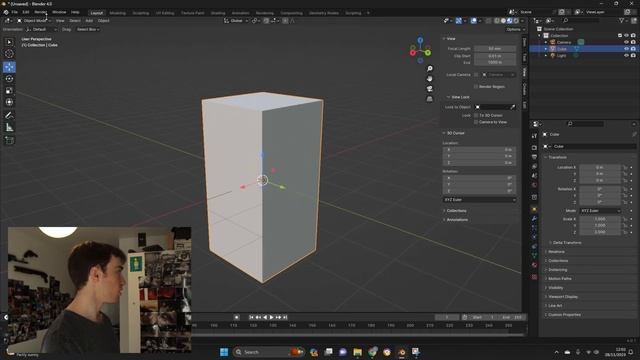Toggle Cube visibility eye in outliner
The height and width of the screenshot is (360, 640).
pos(626,49)
